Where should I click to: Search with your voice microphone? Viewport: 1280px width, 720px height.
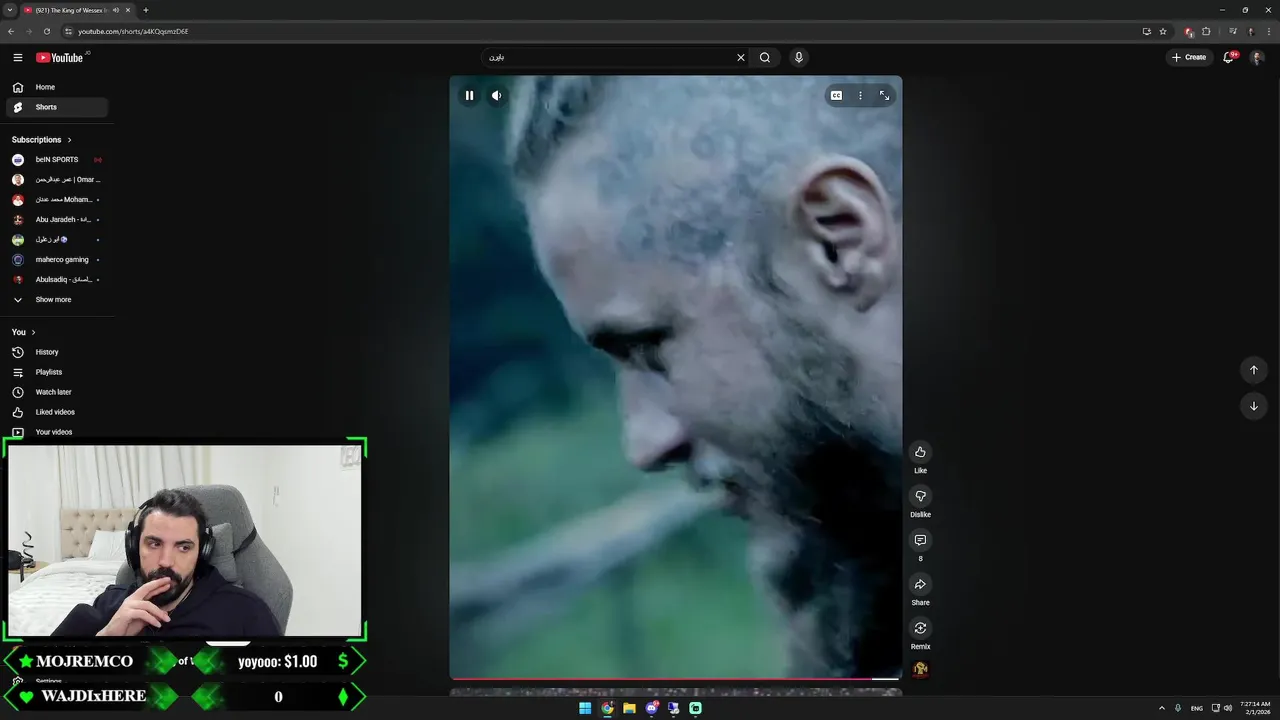798,57
